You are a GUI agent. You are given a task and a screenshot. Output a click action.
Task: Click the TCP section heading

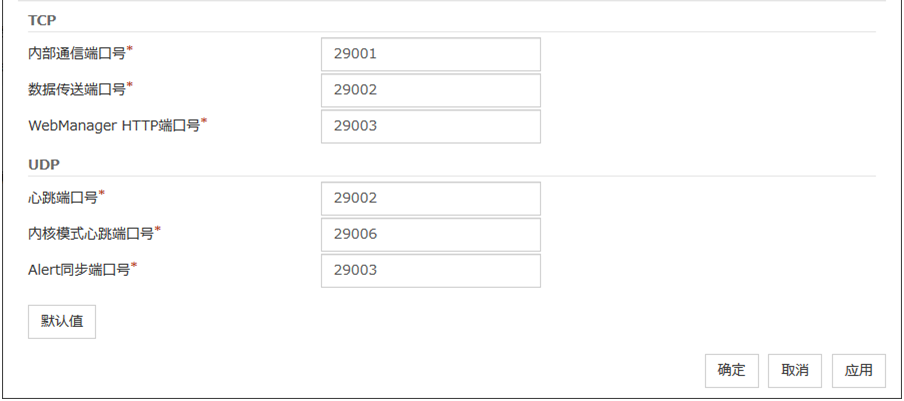point(42,20)
